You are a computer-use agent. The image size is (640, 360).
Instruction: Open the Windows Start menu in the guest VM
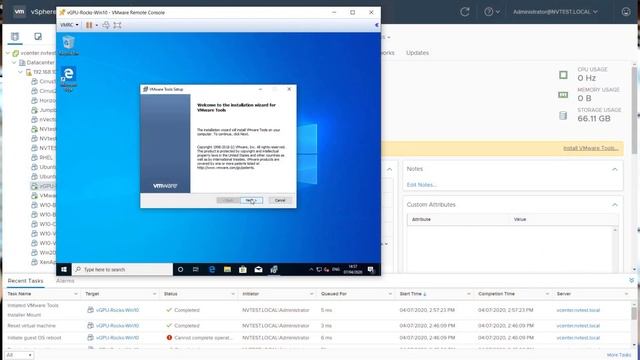point(64,269)
